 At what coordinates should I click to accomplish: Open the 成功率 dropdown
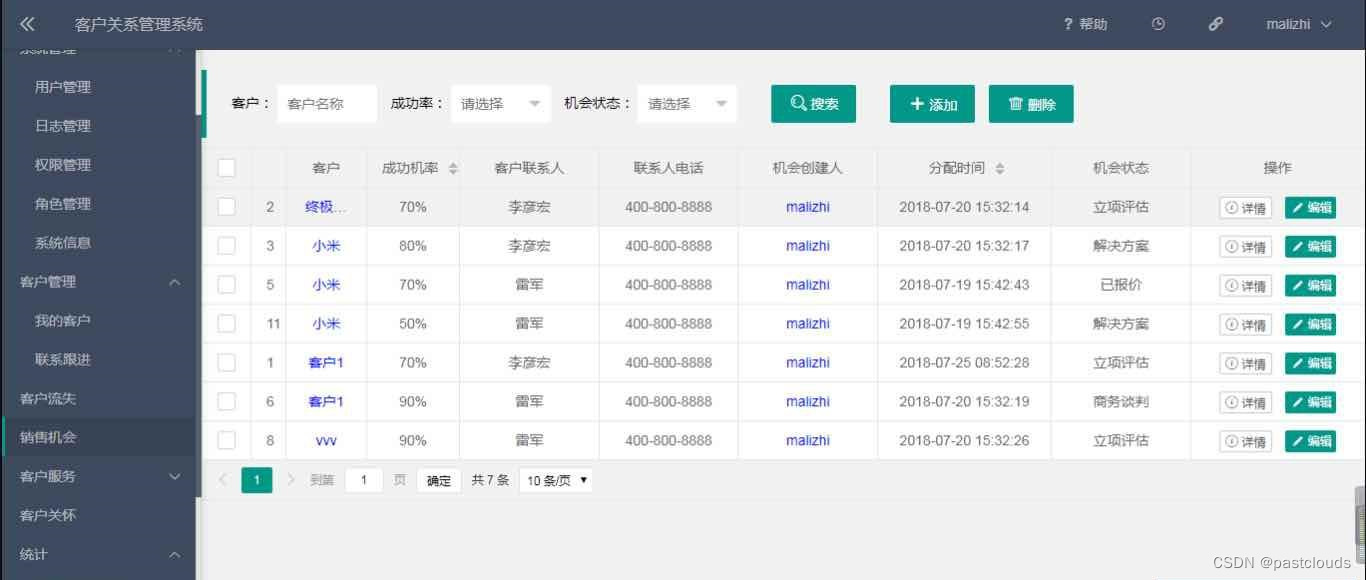(500, 104)
